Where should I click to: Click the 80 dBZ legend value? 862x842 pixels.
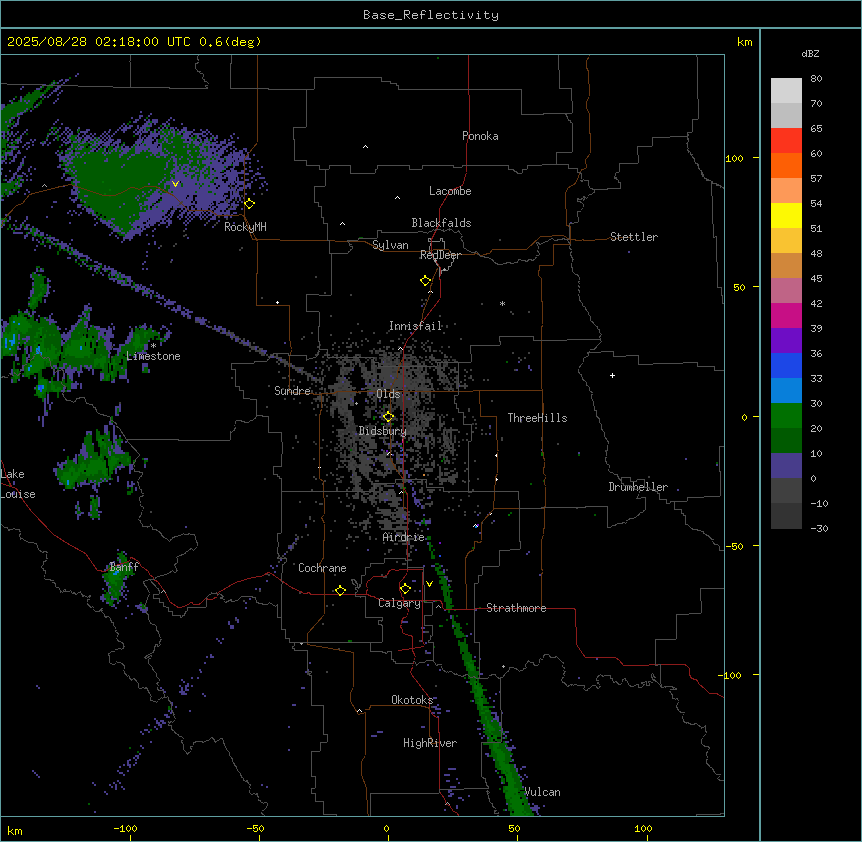[816, 79]
